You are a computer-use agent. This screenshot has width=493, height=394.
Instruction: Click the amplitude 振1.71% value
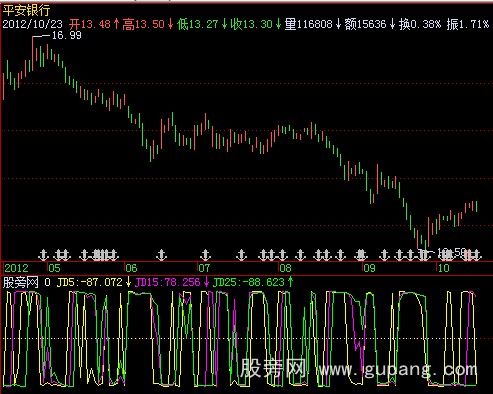(468, 24)
